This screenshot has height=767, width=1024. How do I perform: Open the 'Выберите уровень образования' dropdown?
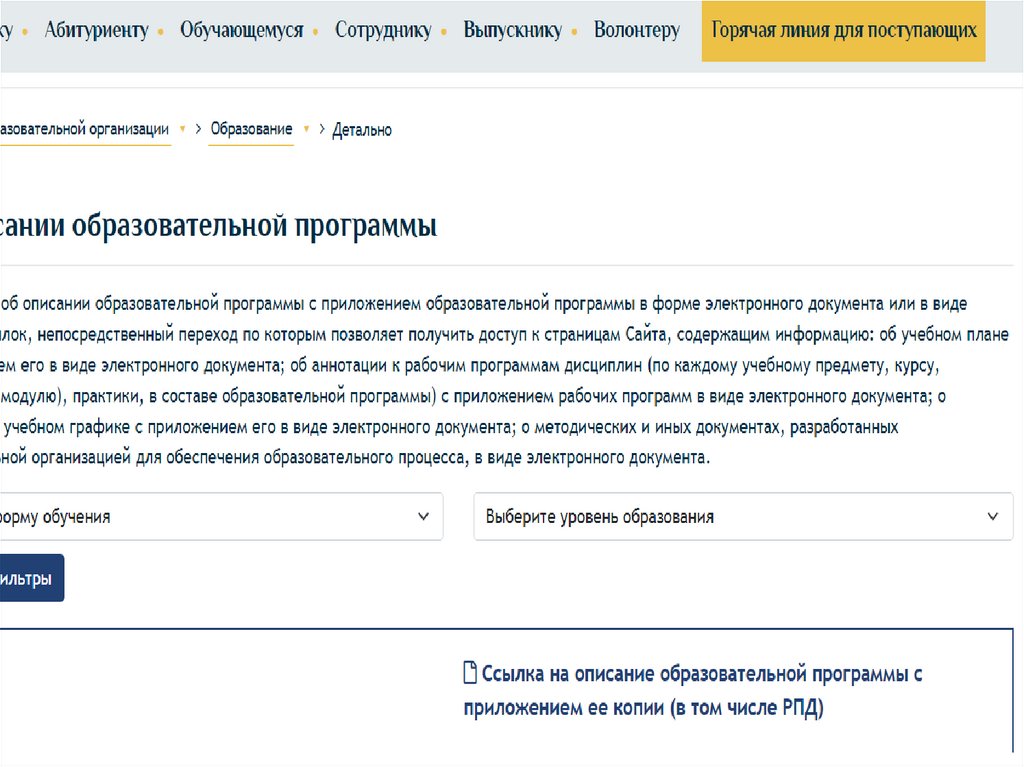coord(740,517)
